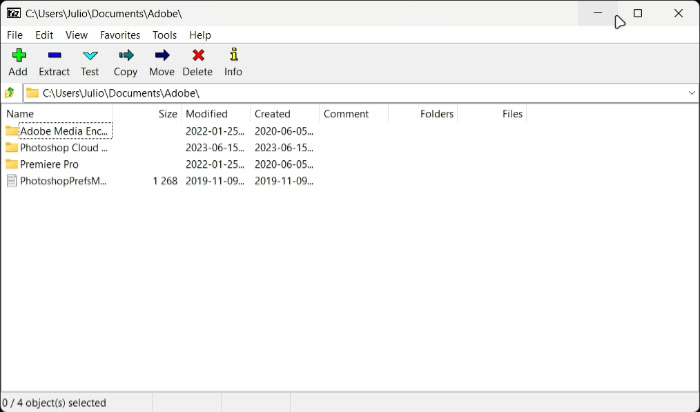
Task: Click the green Add plus icon
Action: 18,55
